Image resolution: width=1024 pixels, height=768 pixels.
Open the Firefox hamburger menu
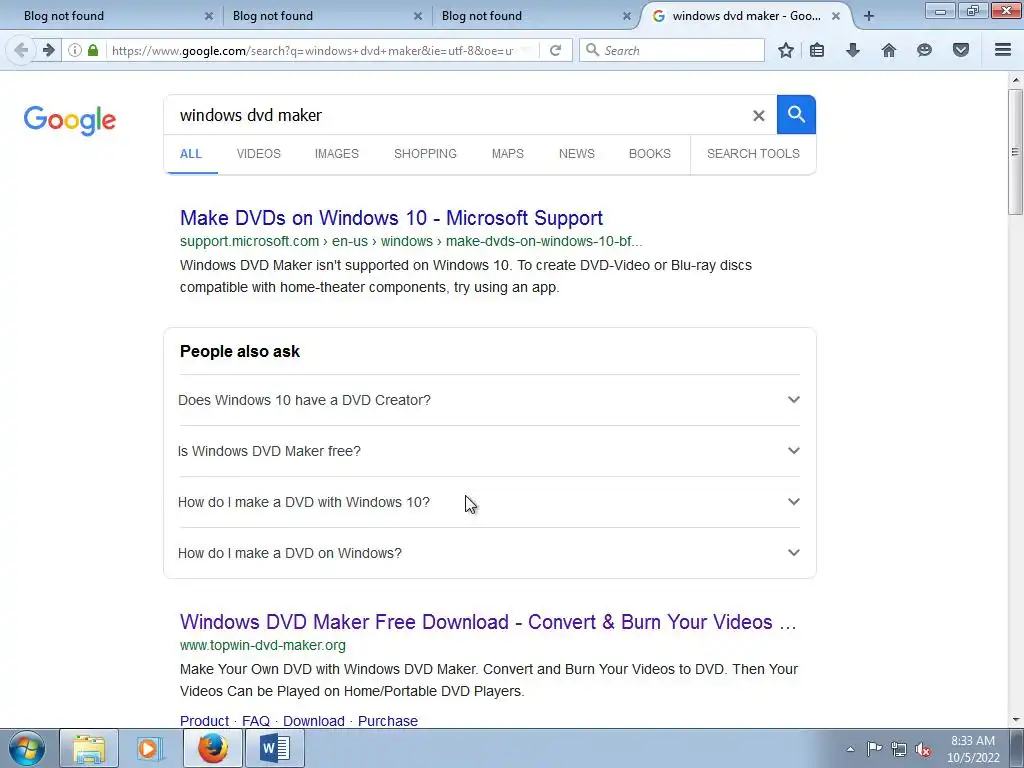pyautogui.click(x=1003, y=50)
